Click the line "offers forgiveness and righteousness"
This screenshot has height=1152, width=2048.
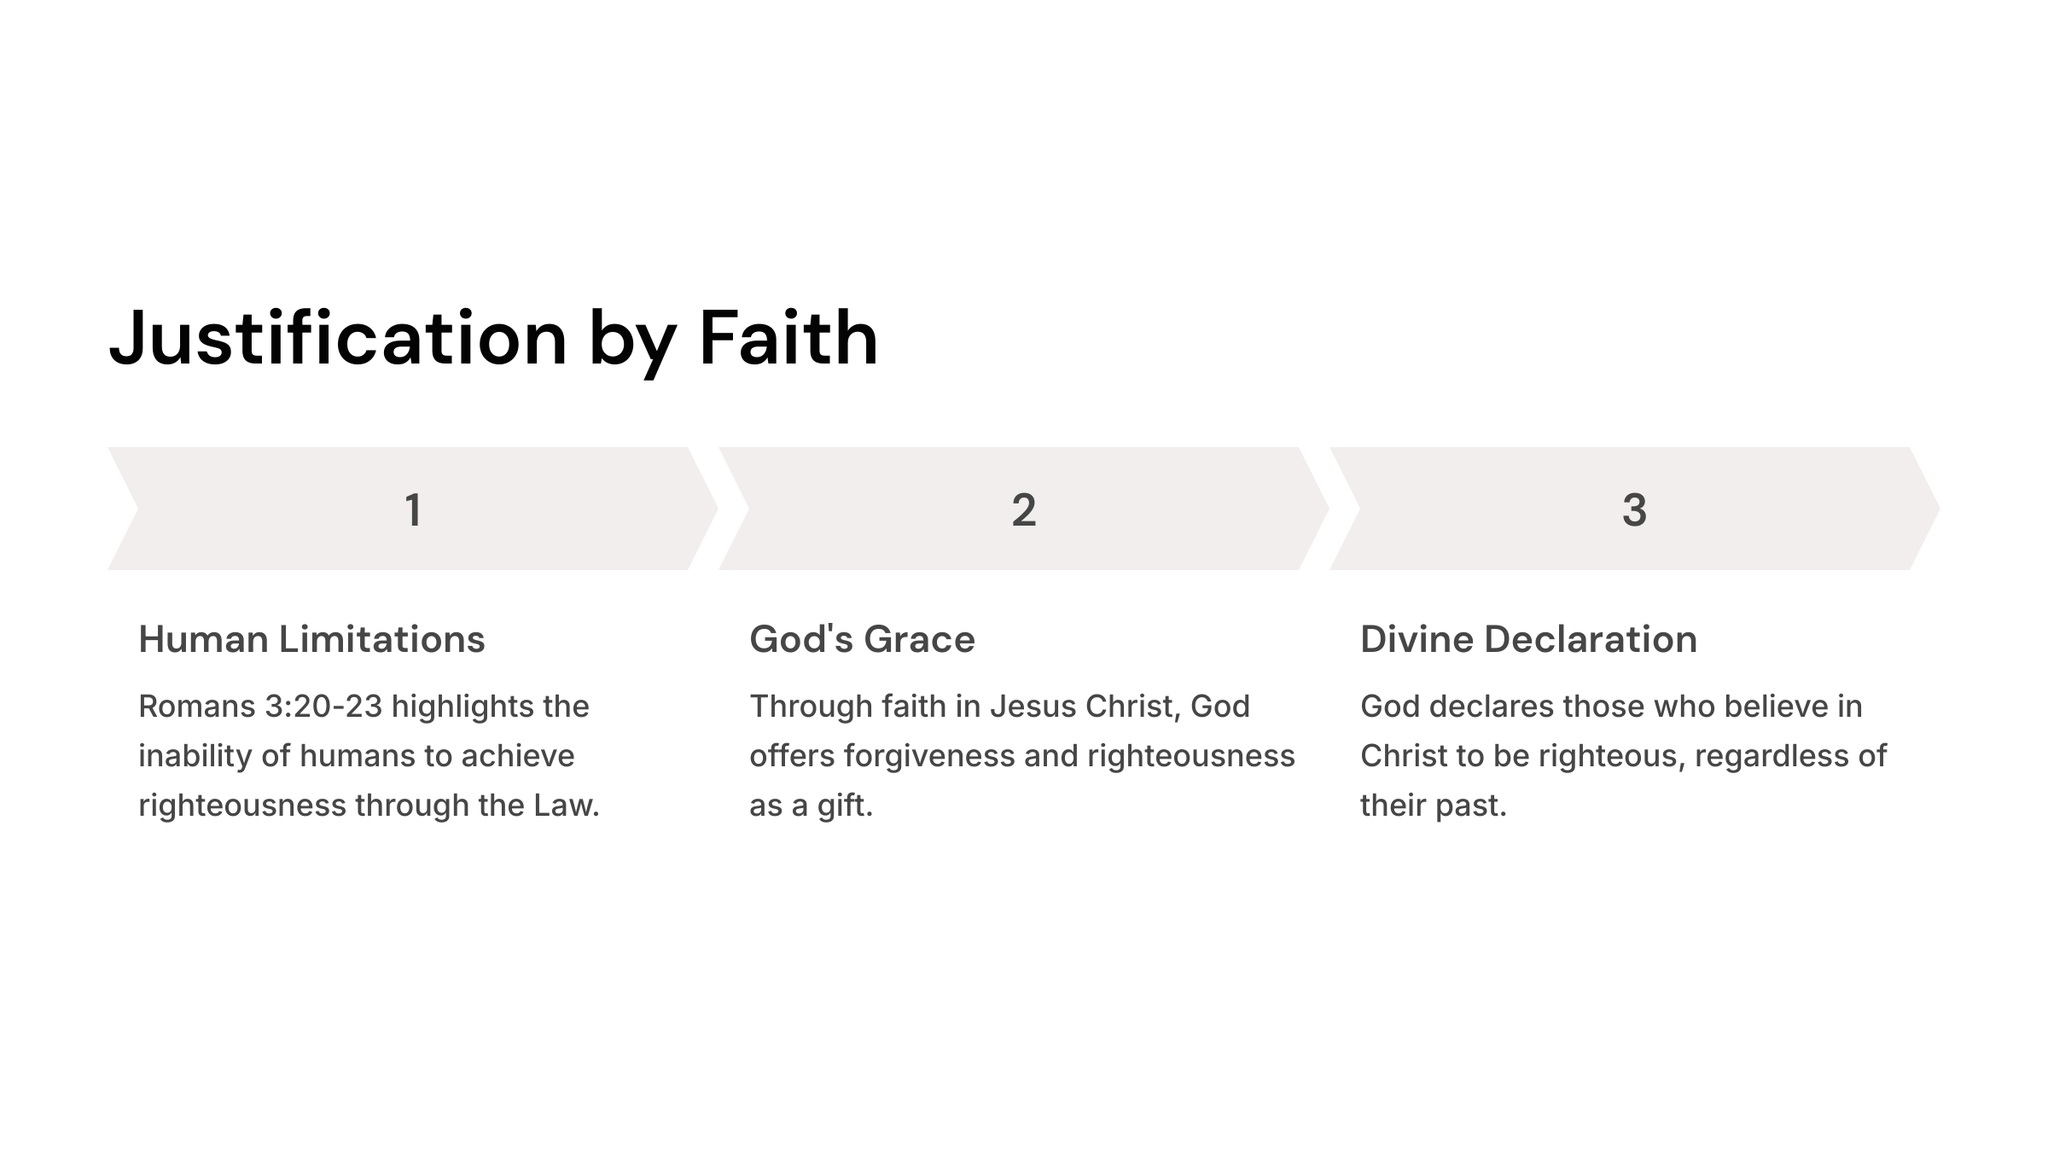tap(1022, 756)
